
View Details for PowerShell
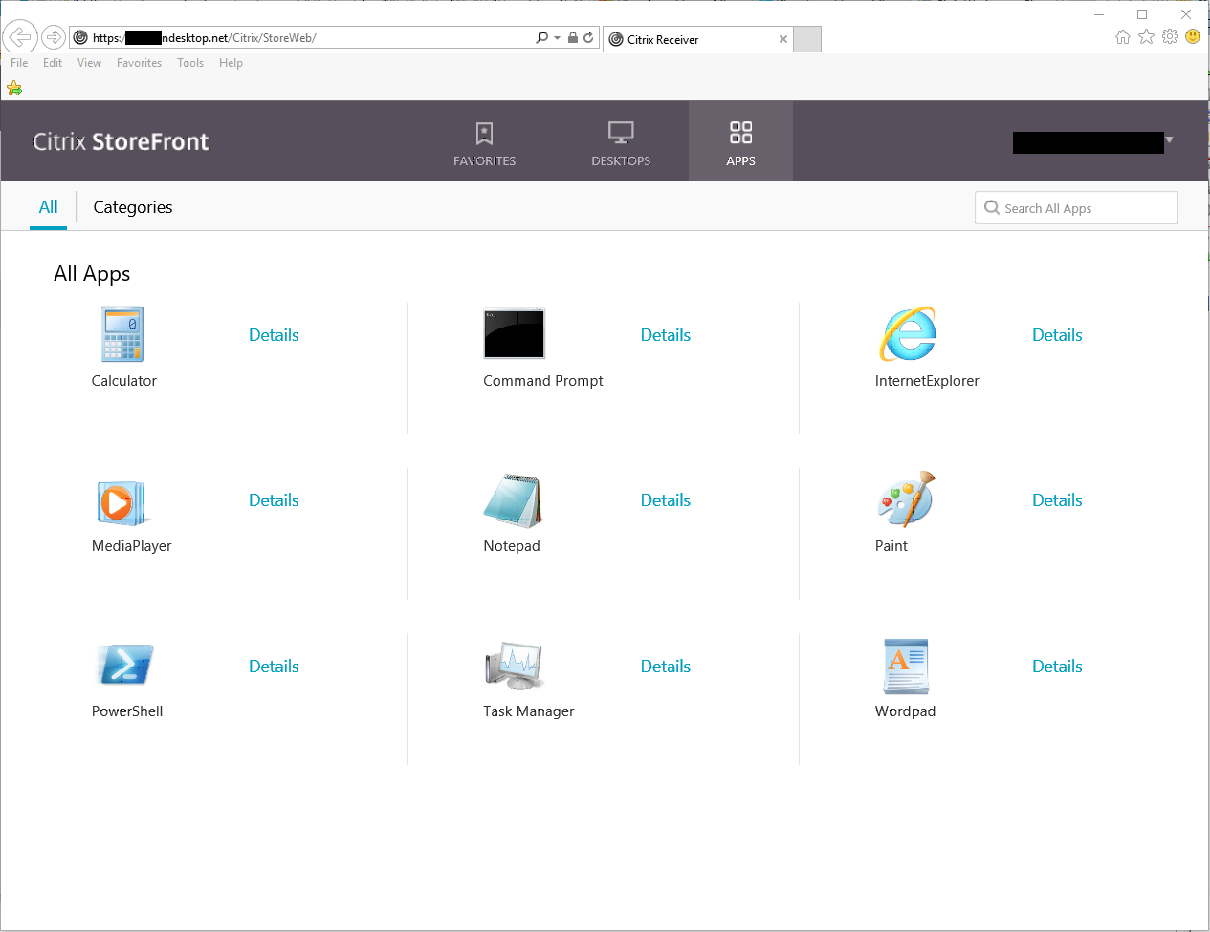click(x=274, y=666)
